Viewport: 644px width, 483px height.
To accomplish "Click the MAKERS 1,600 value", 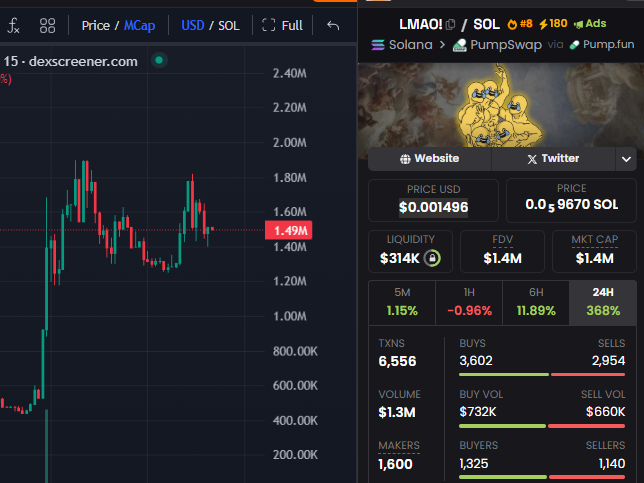I will click(395, 464).
